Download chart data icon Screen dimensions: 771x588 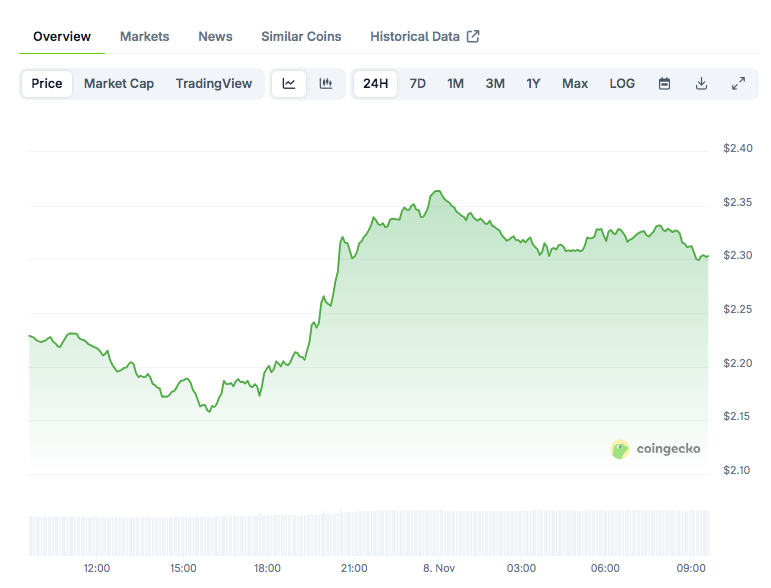click(x=701, y=84)
